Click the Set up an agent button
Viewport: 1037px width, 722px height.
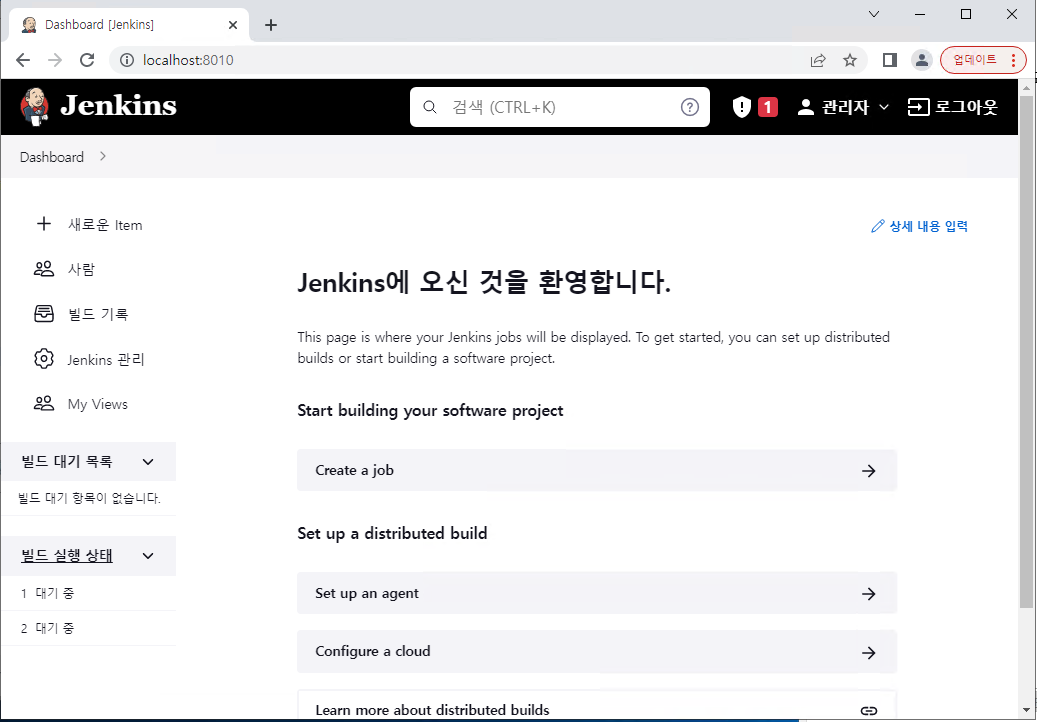(597, 593)
